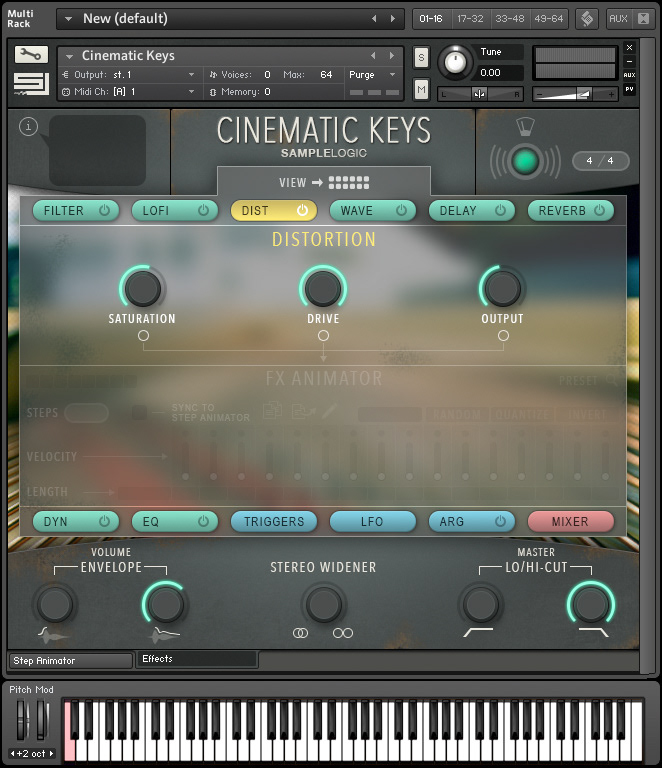Click the low-cut curve icon

(x=478, y=632)
